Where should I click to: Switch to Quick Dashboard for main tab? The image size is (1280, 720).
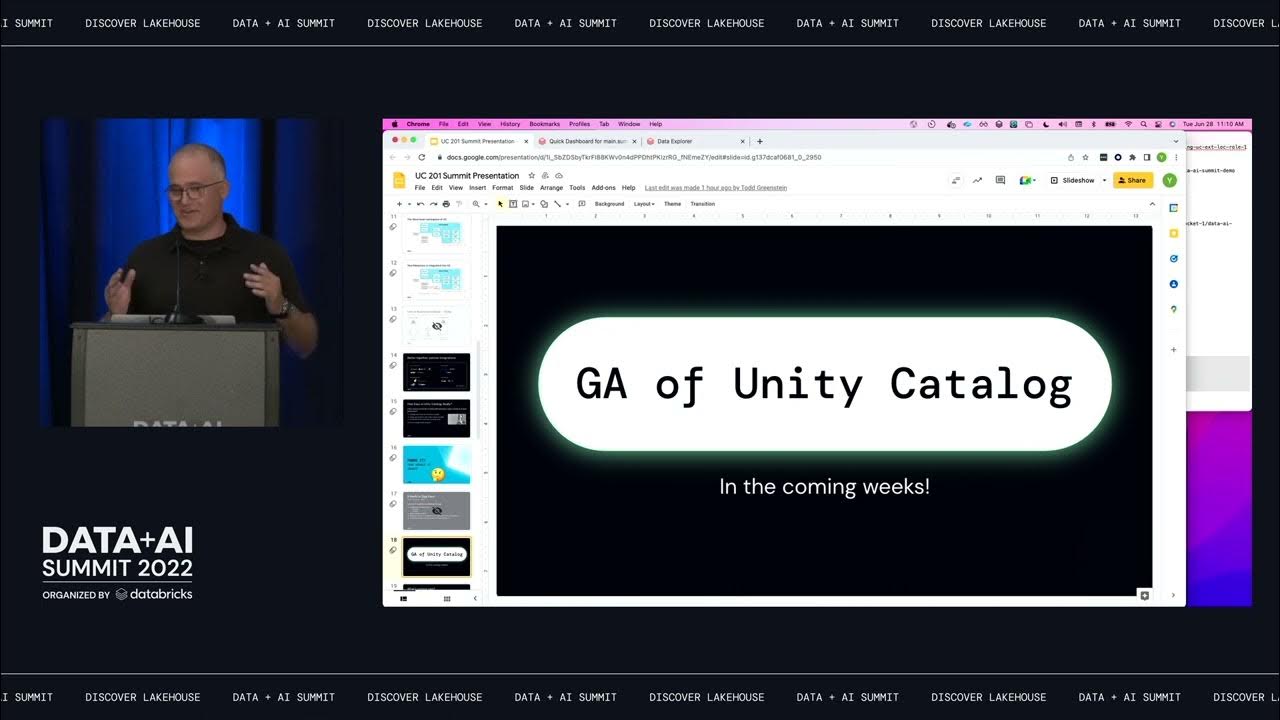point(587,141)
